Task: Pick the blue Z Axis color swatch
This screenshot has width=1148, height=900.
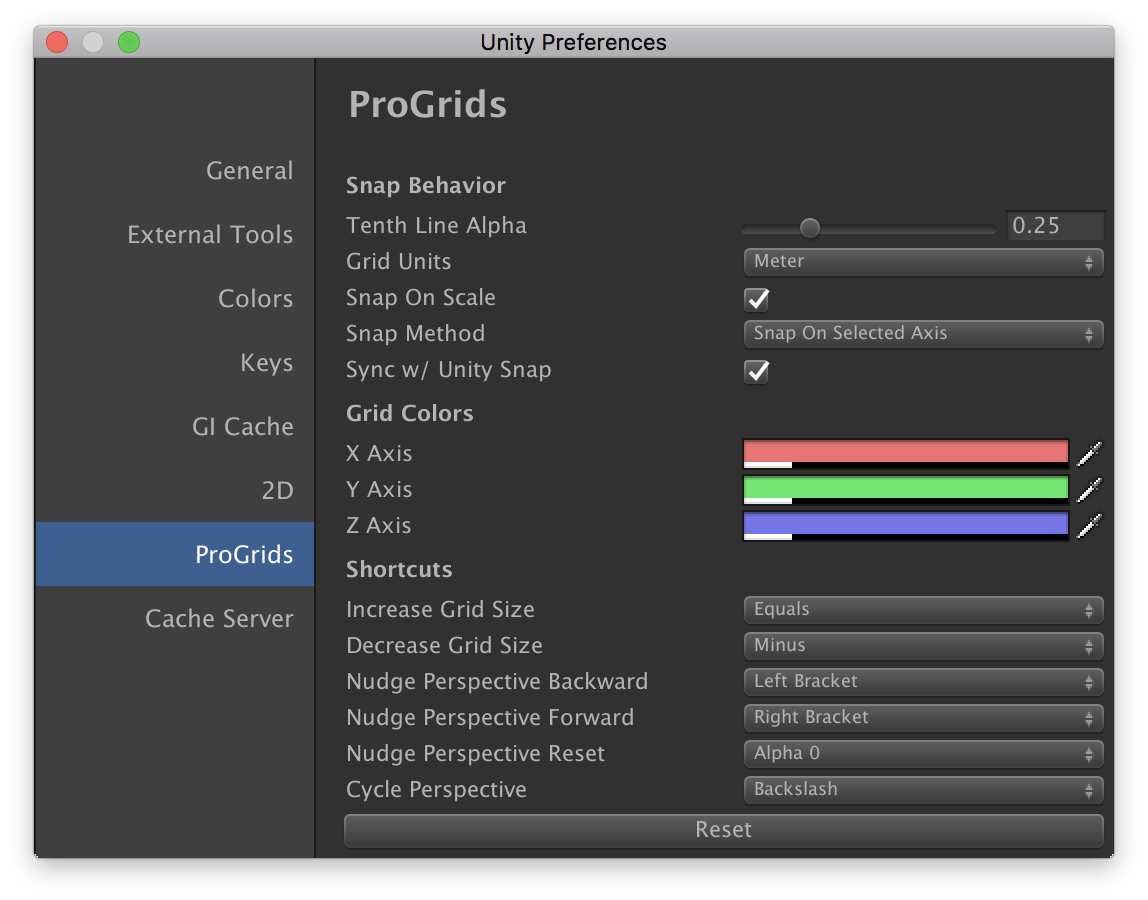Action: (906, 525)
